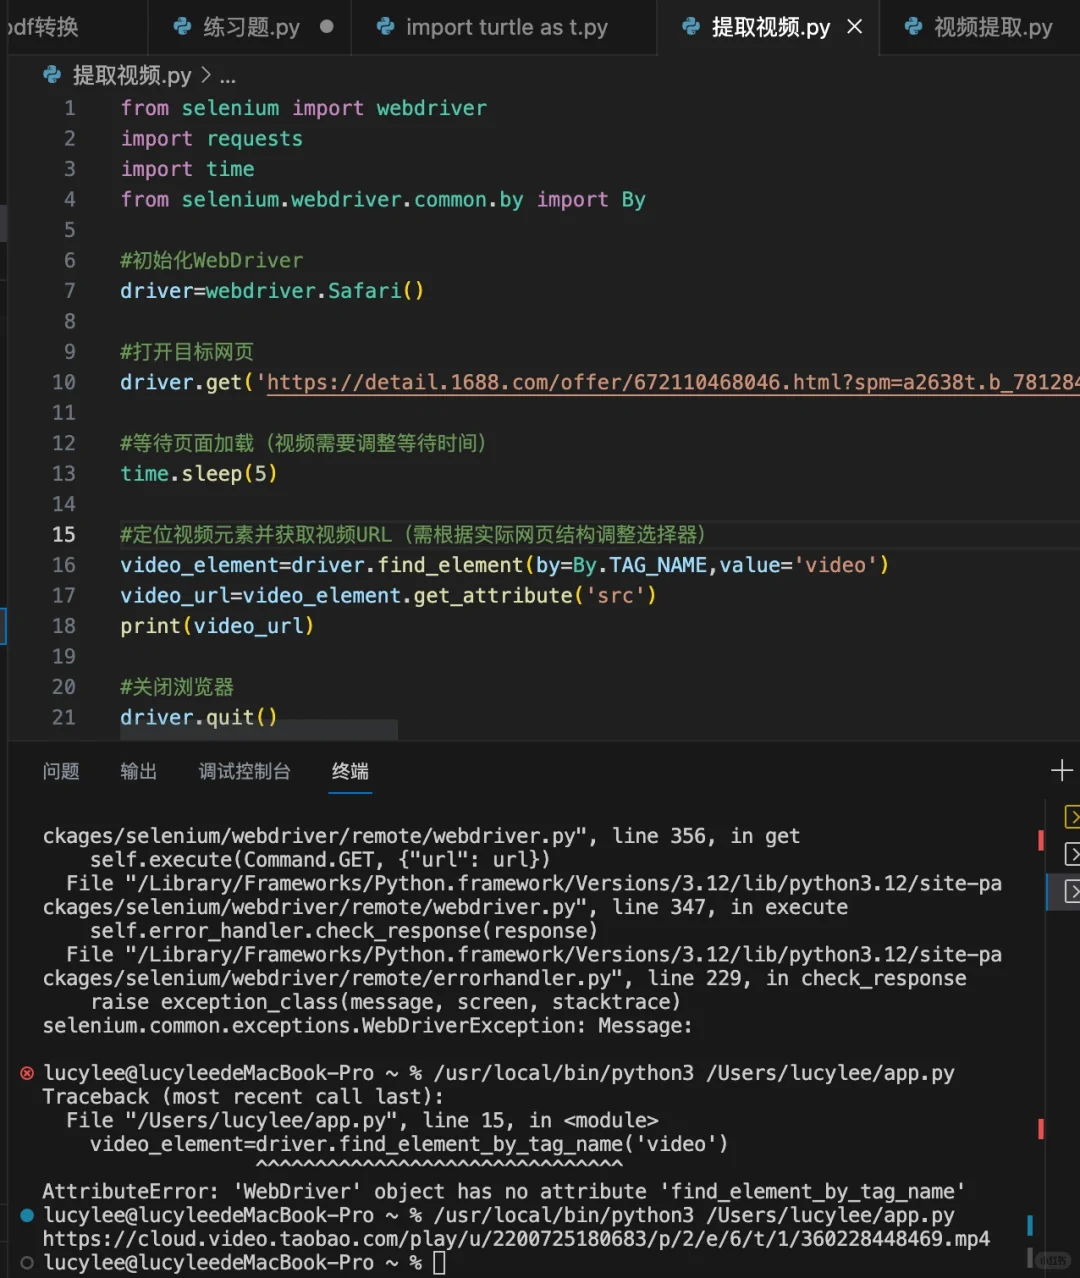
Task: Open a new terminal with the plus icon
Action: [x=1061, y=770]
